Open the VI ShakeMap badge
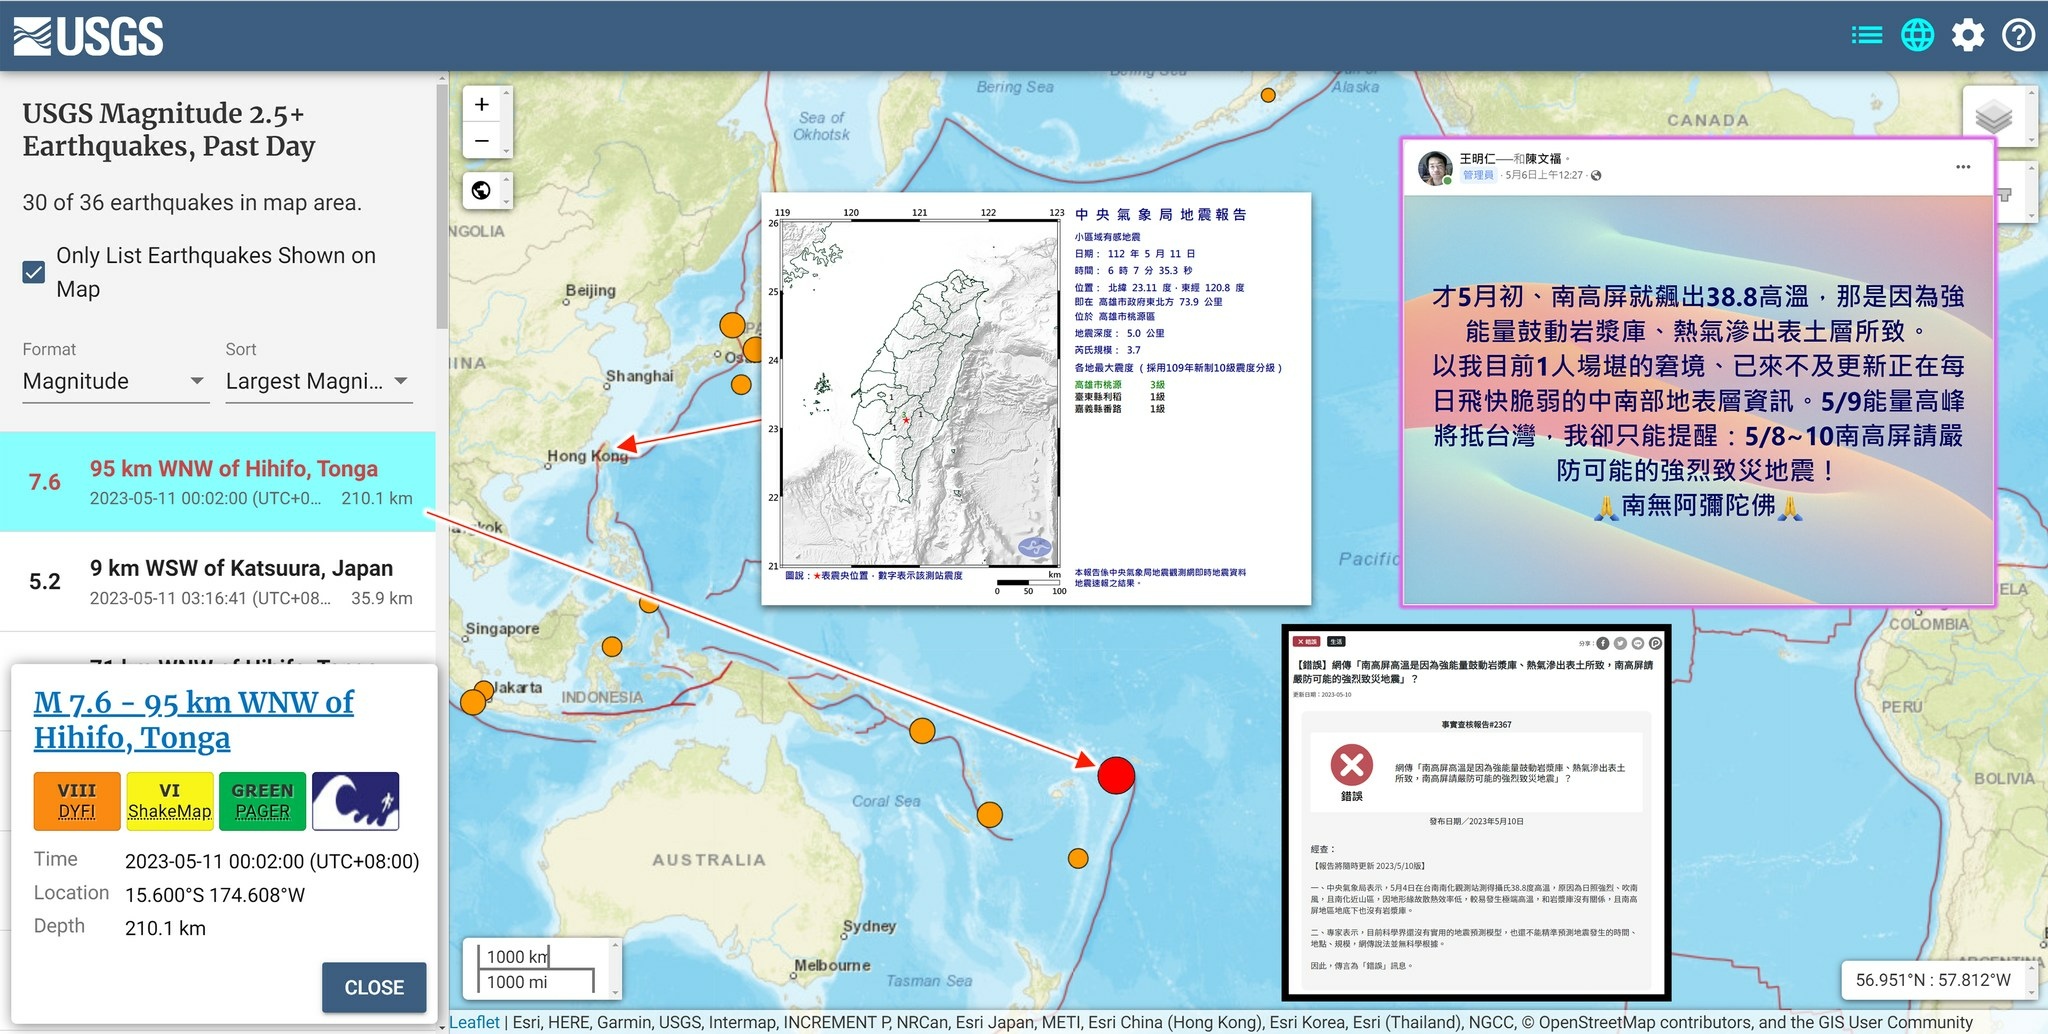This screenshot has width=2048, height=1034. click(x=170, y=801)
